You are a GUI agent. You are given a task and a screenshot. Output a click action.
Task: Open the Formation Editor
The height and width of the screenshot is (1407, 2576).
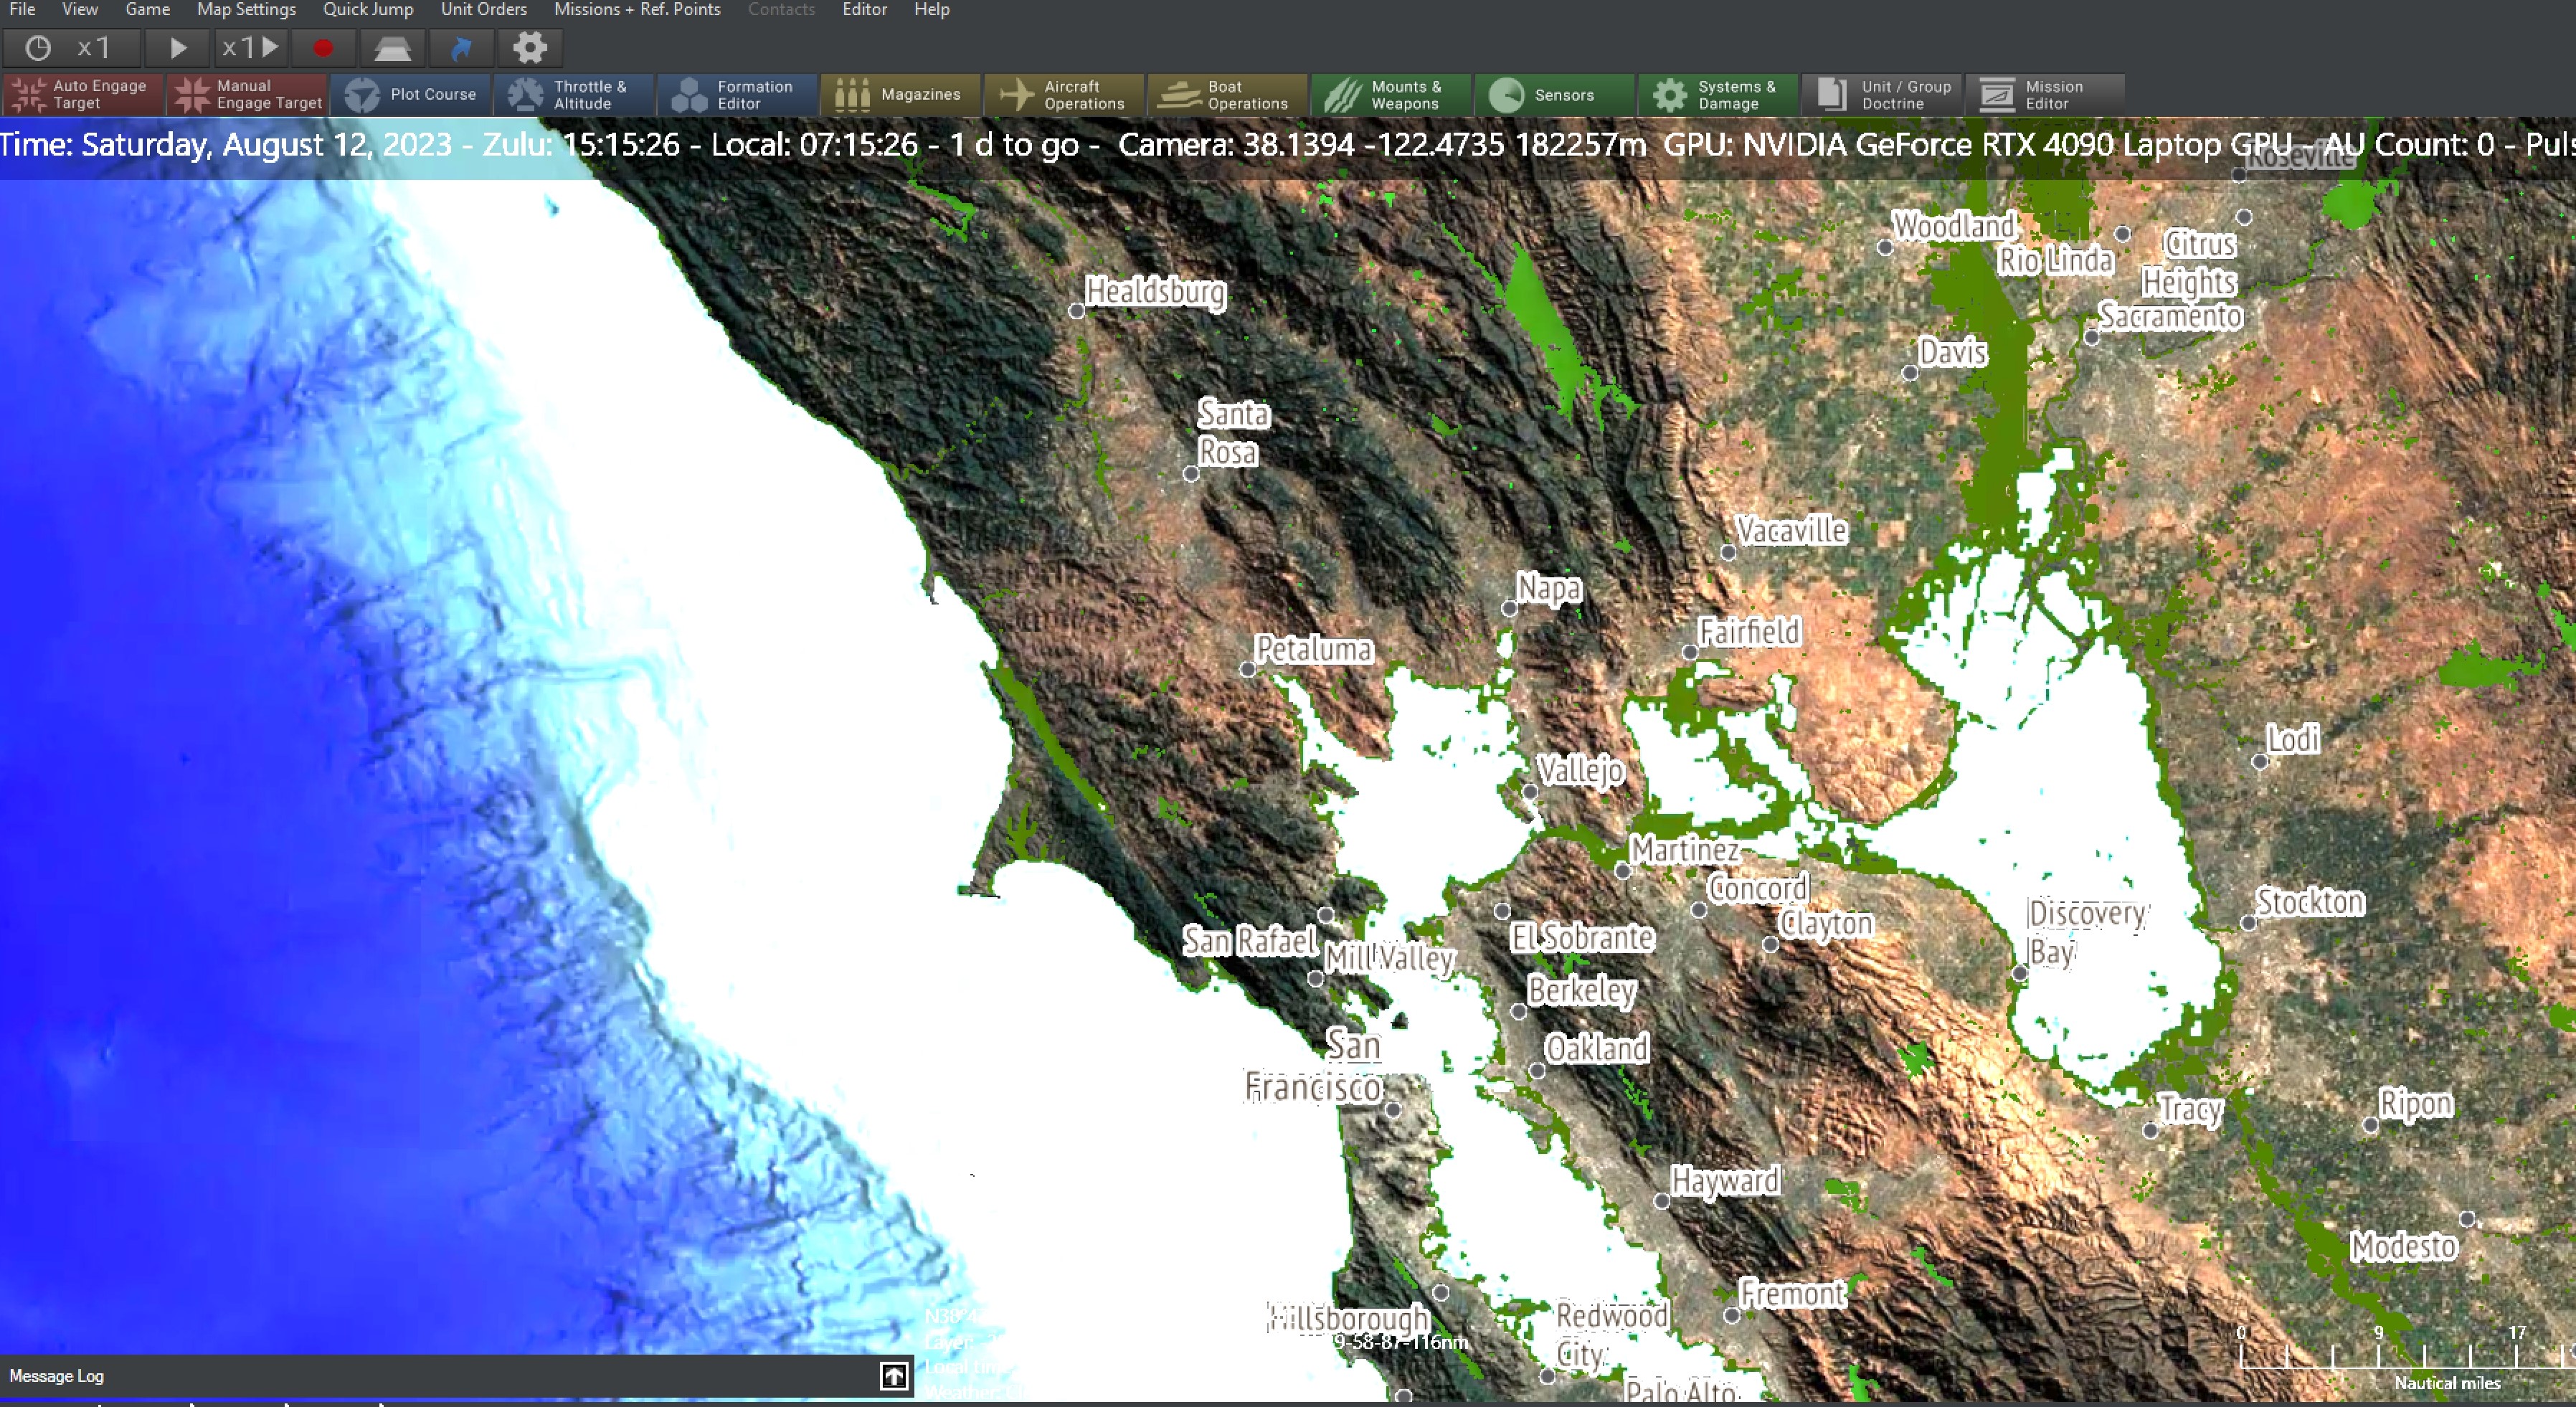pyautogui.click(x=737, y=94)
